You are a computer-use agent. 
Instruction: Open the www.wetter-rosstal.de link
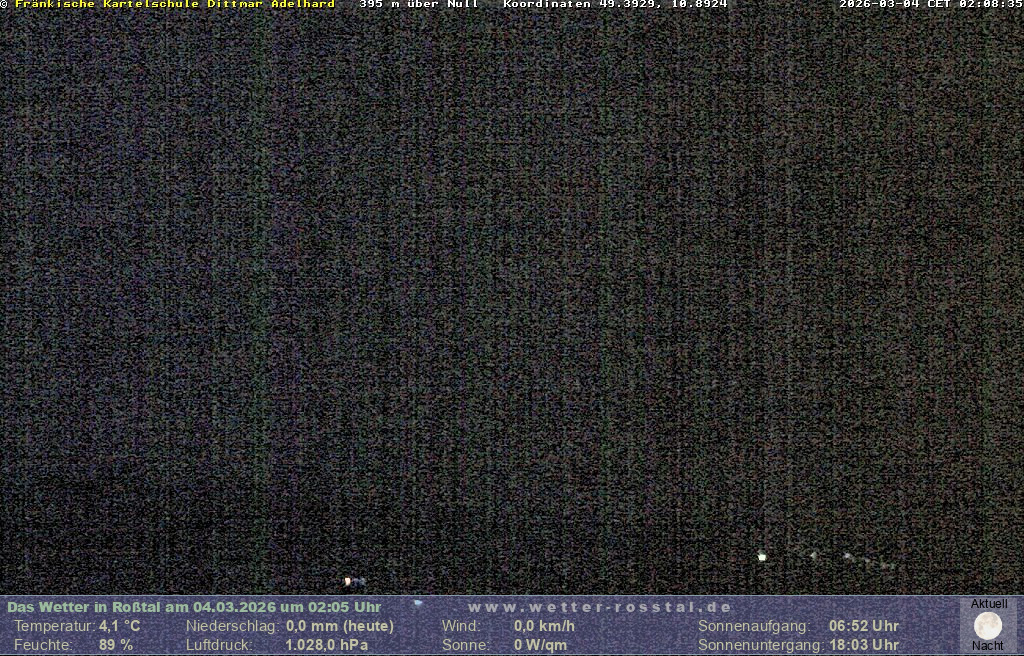pos(600,607)
